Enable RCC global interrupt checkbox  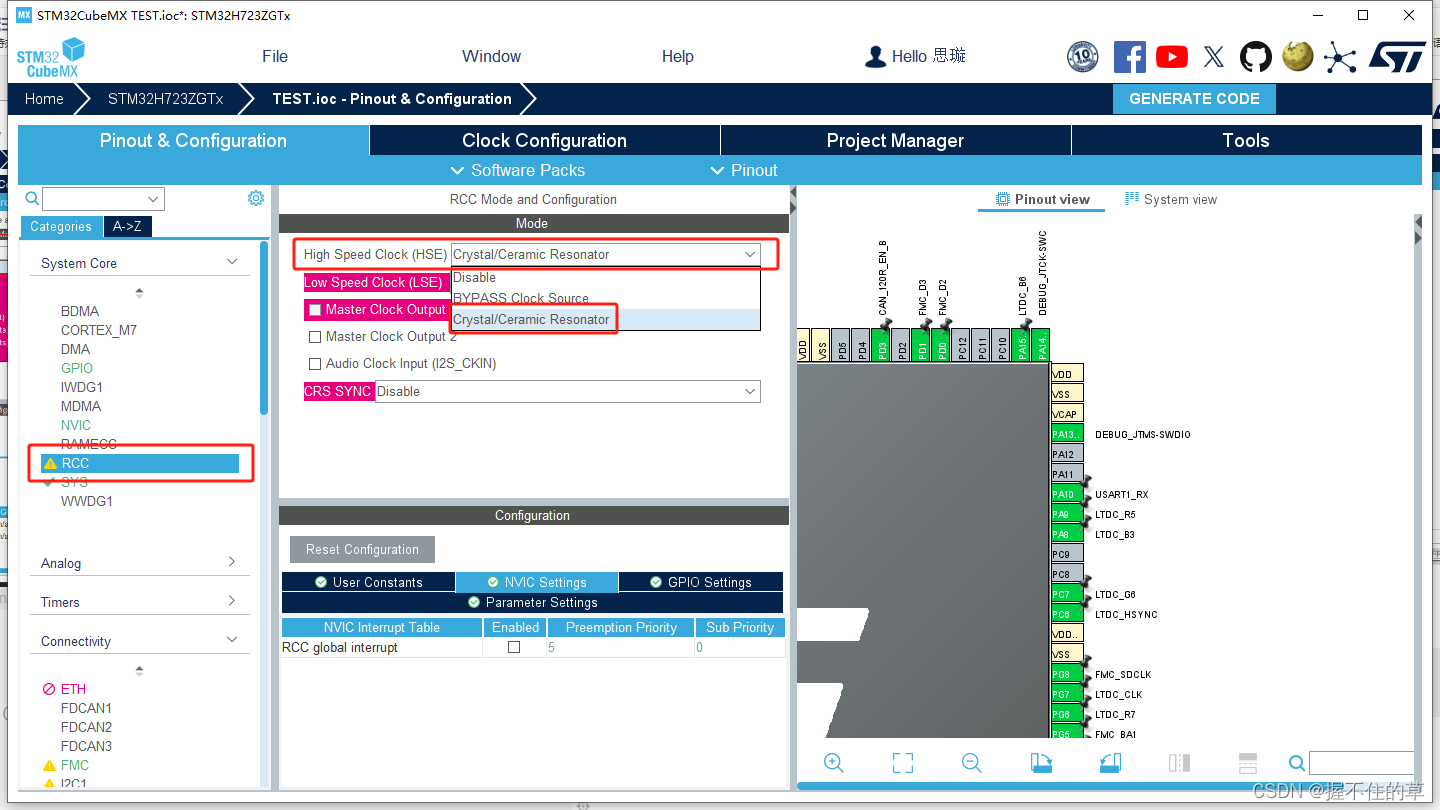pyautogui.click(x=514, y=647)
